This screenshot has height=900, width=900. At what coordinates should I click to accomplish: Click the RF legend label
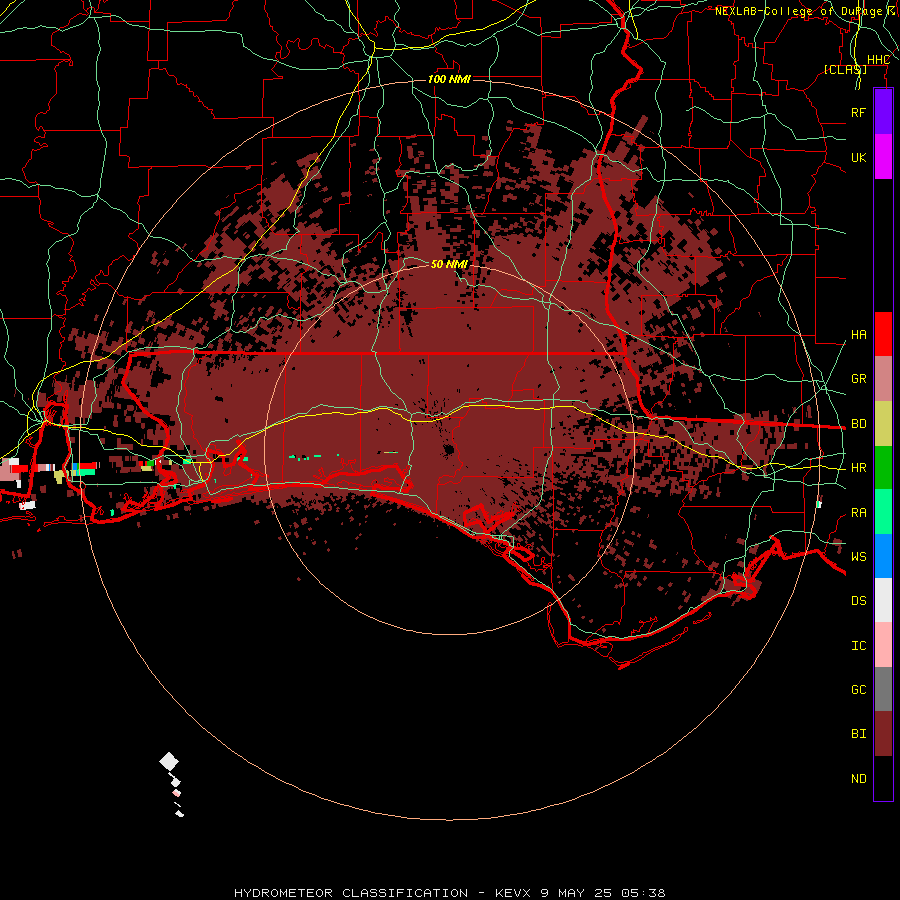click(858, 112)
